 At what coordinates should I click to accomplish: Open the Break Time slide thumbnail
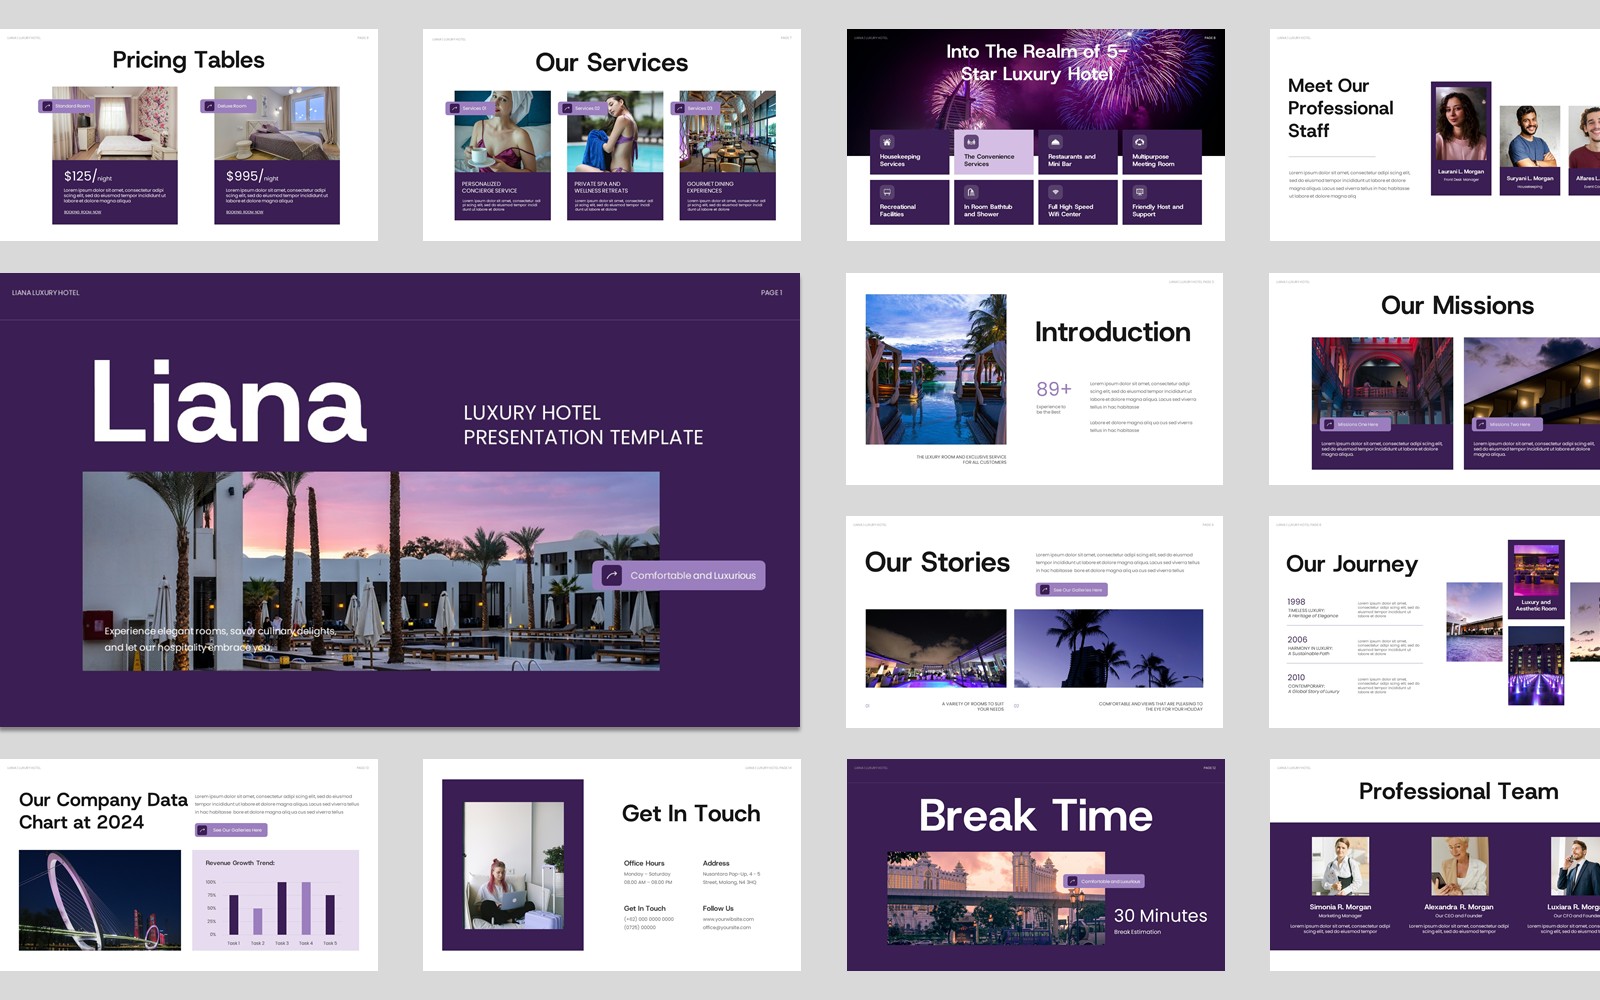pos(1035,865)
